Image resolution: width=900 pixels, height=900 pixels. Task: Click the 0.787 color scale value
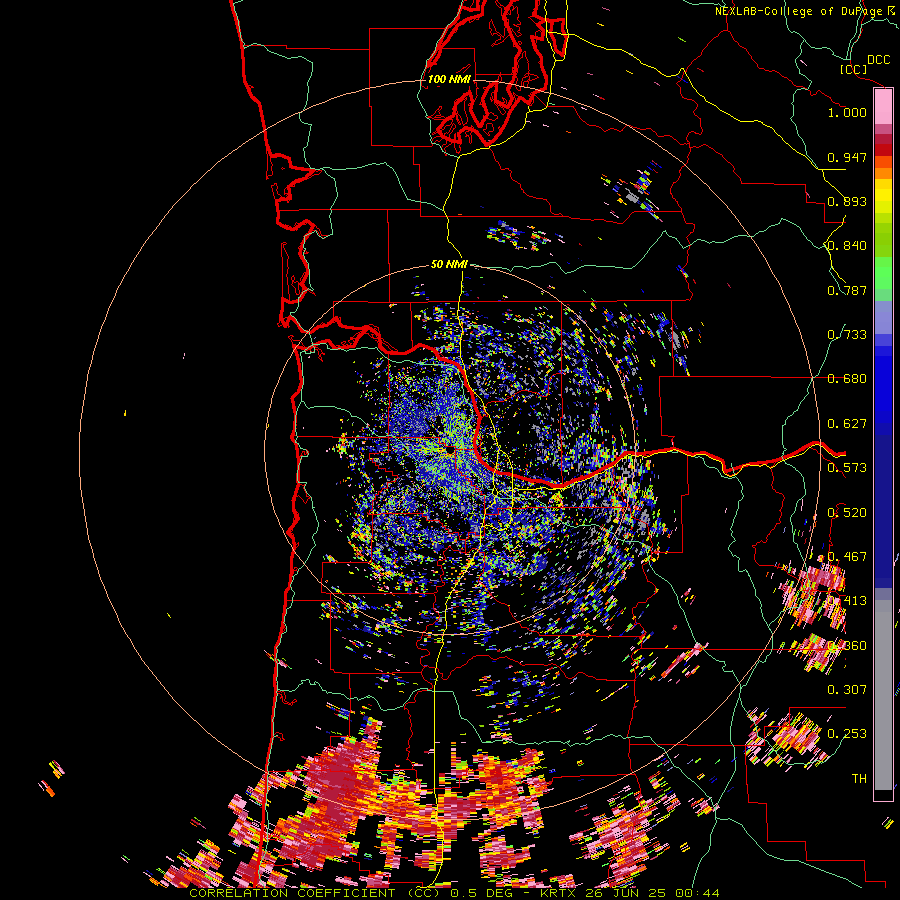847,290
